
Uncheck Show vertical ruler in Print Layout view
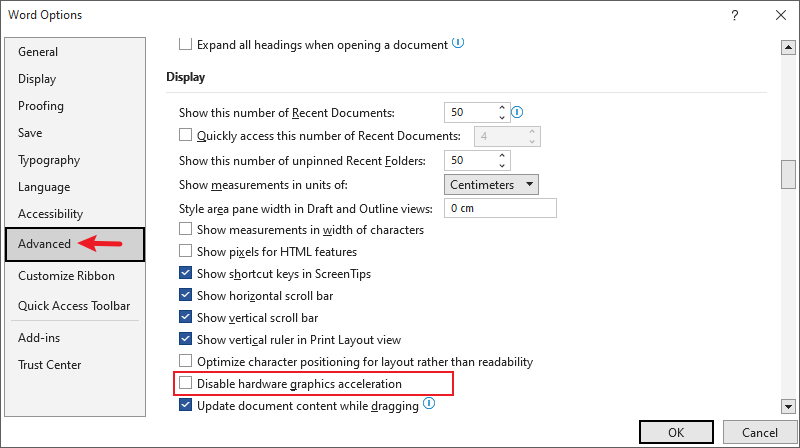pos(185,338)
